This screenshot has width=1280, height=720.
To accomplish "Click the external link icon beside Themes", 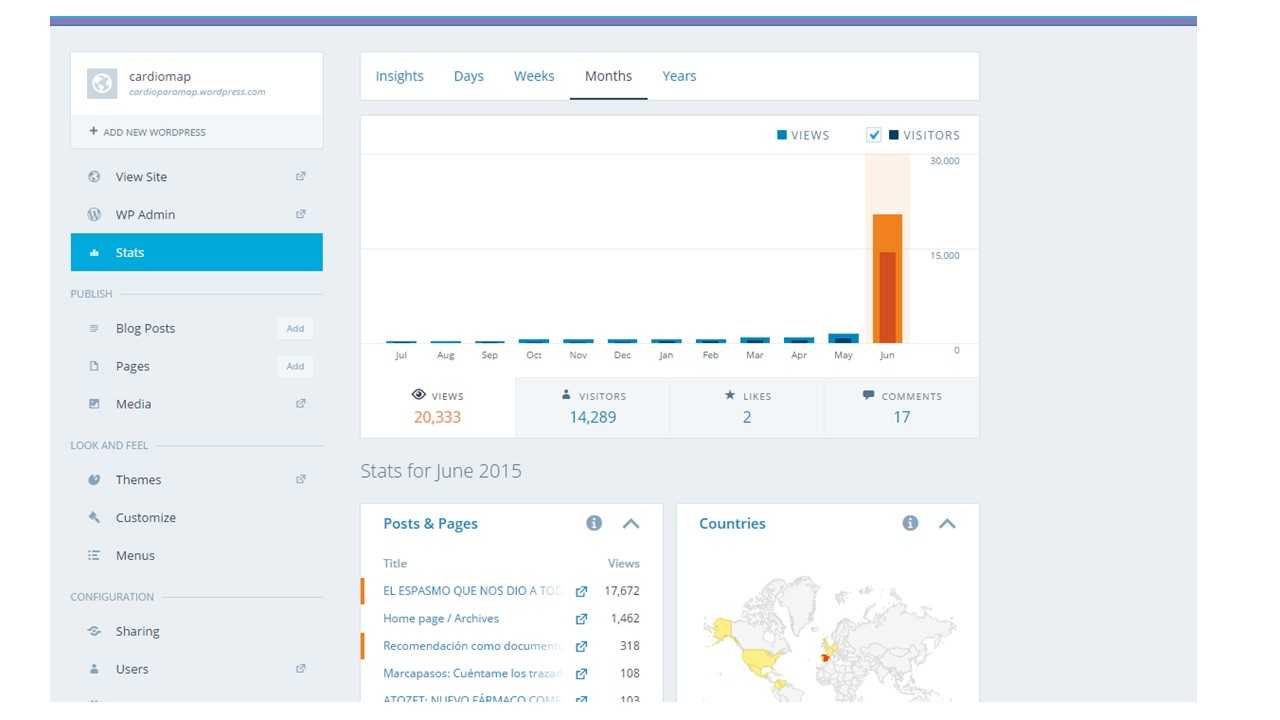I will click(300, 479).
